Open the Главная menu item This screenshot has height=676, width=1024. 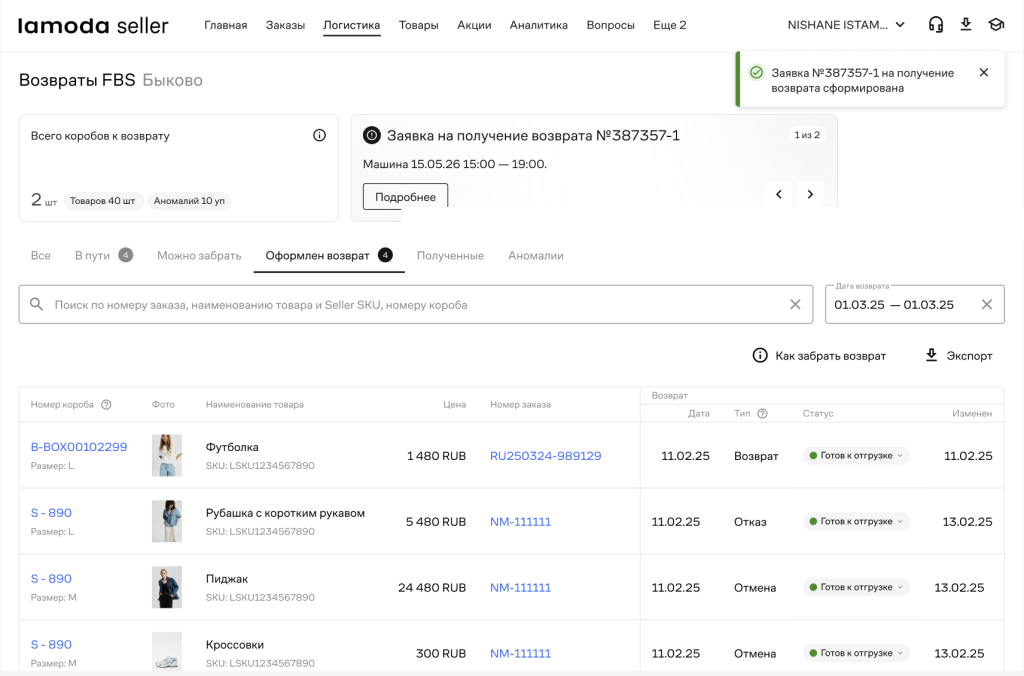click(x=225, y=25)
